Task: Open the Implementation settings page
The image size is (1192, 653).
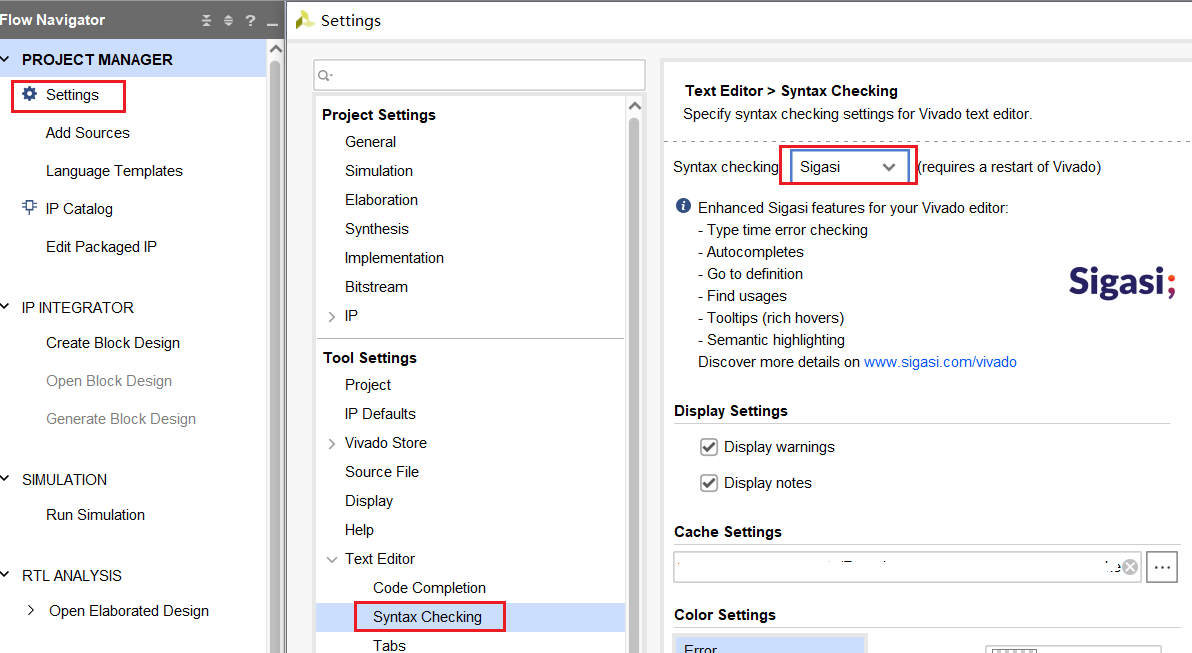Action: pos(394,258)
